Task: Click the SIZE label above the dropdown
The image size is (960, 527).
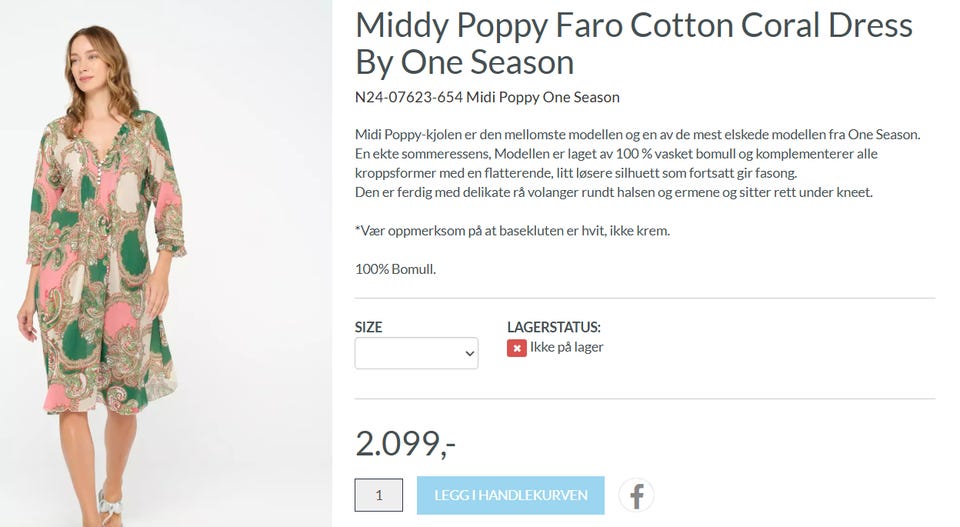Action: (x=368, y=327)
